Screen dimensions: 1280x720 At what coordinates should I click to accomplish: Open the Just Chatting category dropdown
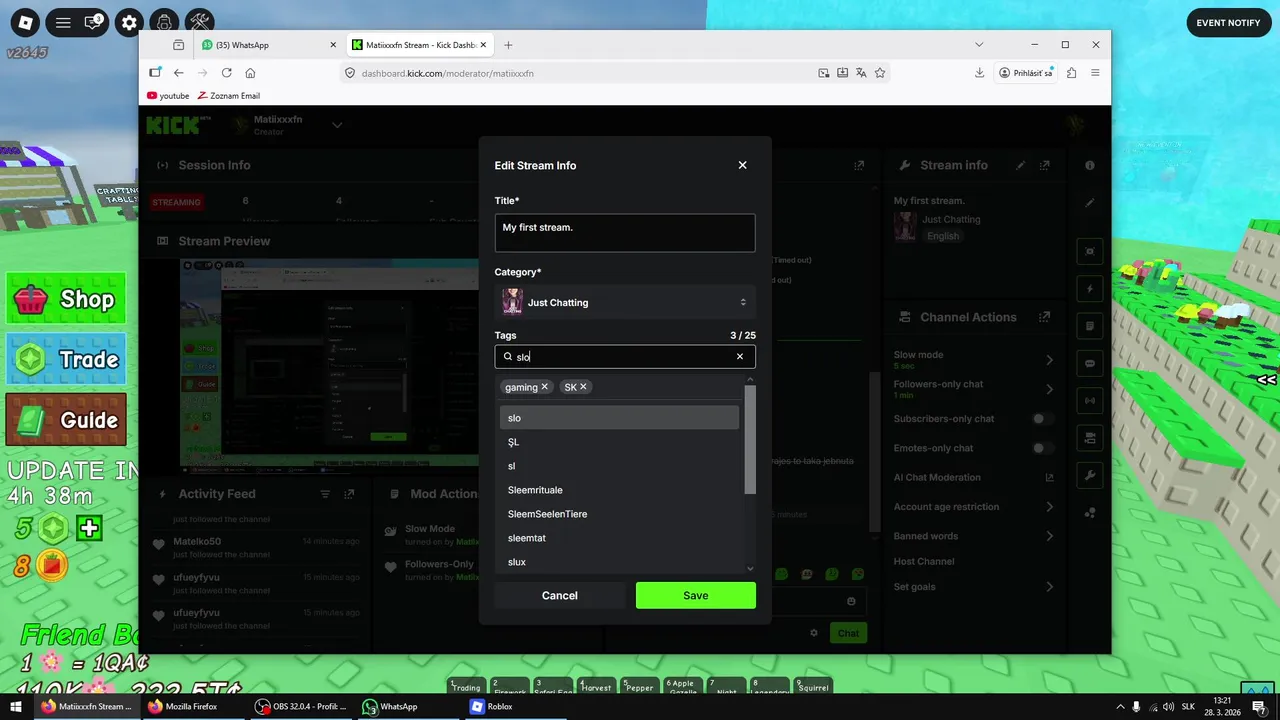[625, 302]
